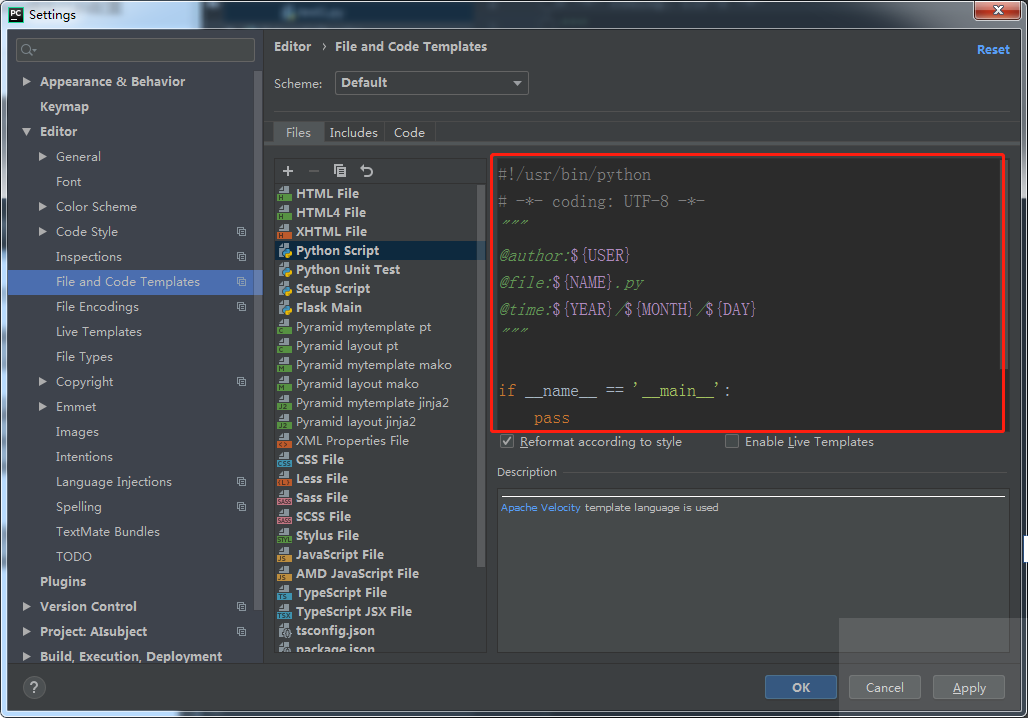
Task: Select the CSS File icon
Action: pyautogui.click(x=284, y=460)
